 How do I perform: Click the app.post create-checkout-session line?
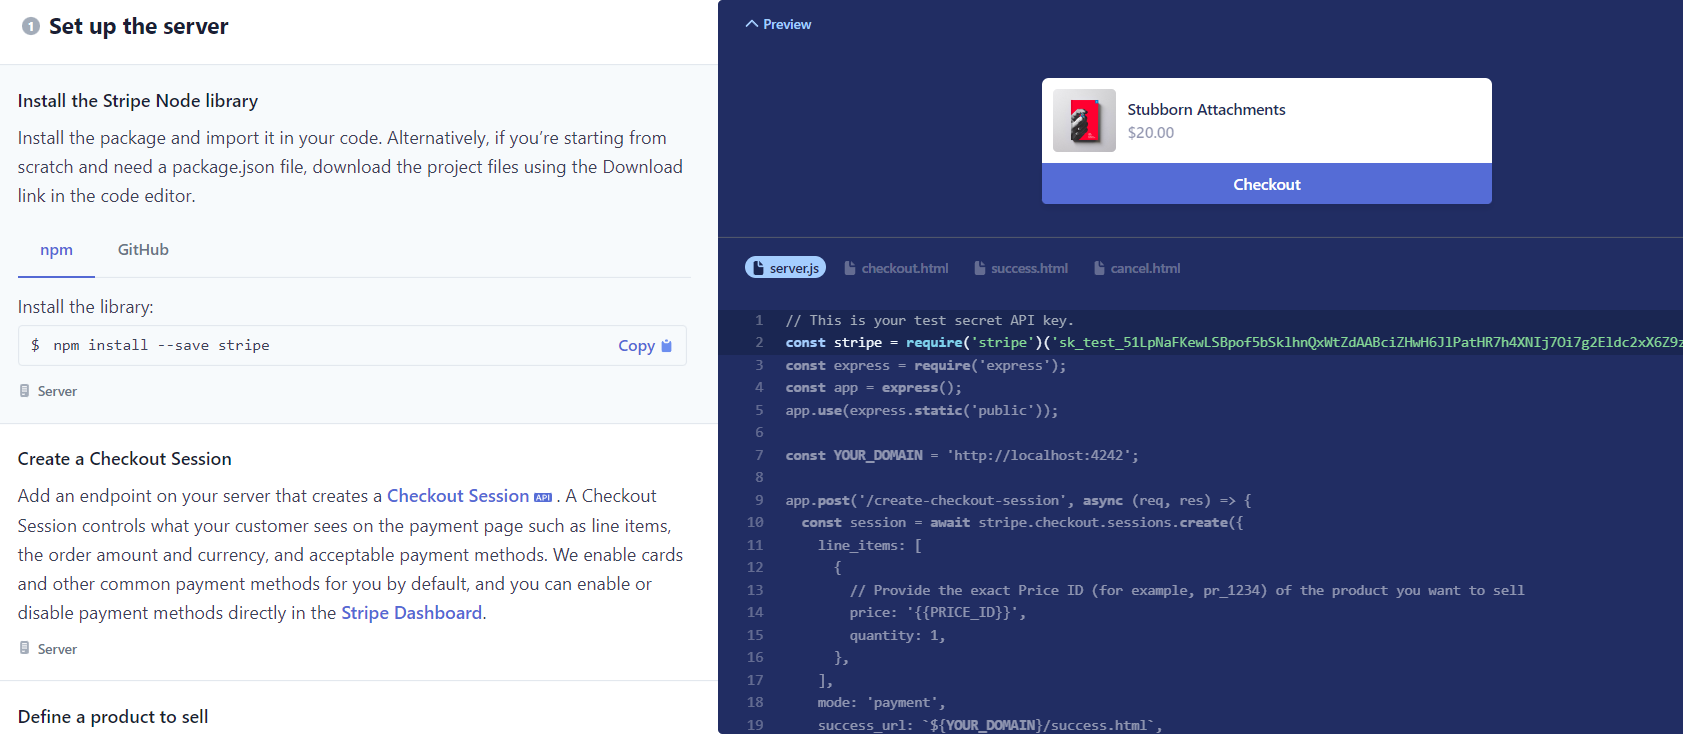point(1018,501)
